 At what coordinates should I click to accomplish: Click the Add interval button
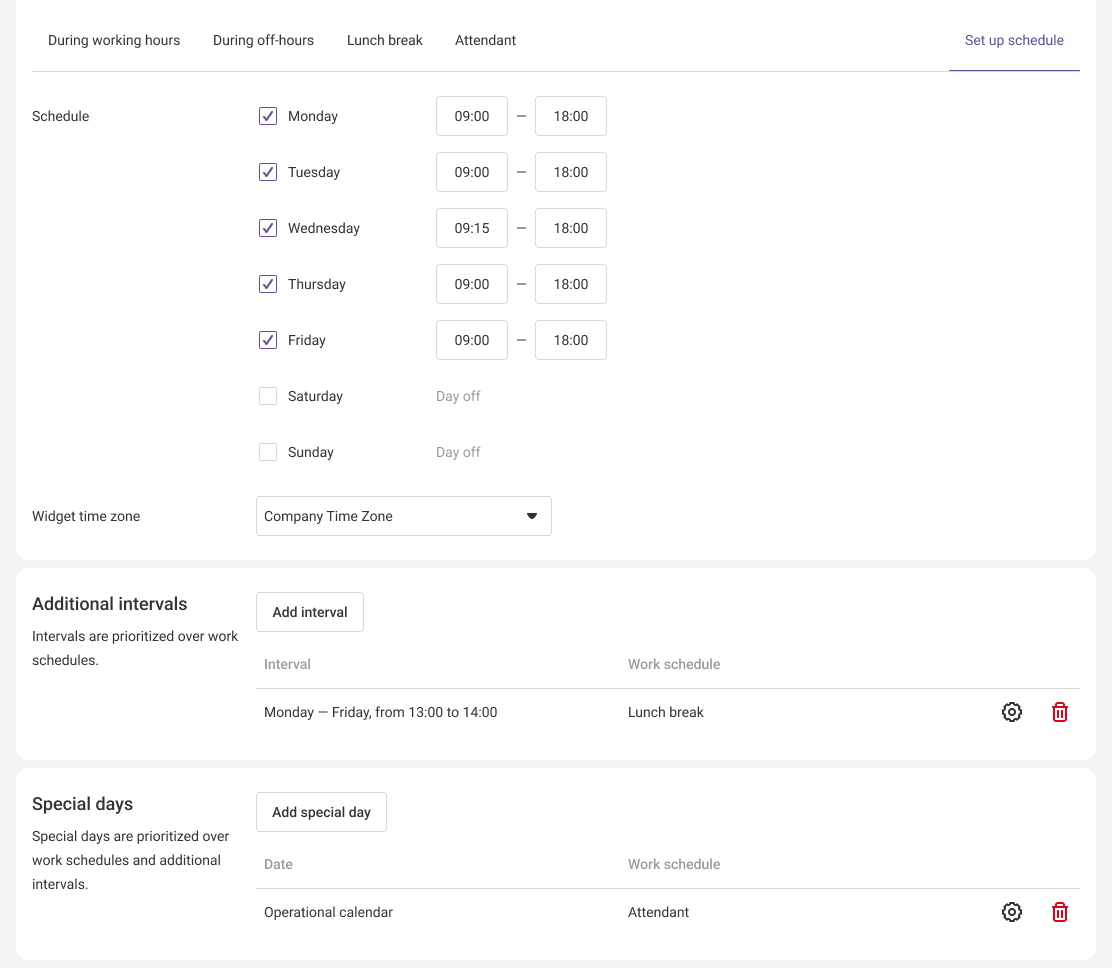(310, 612)
